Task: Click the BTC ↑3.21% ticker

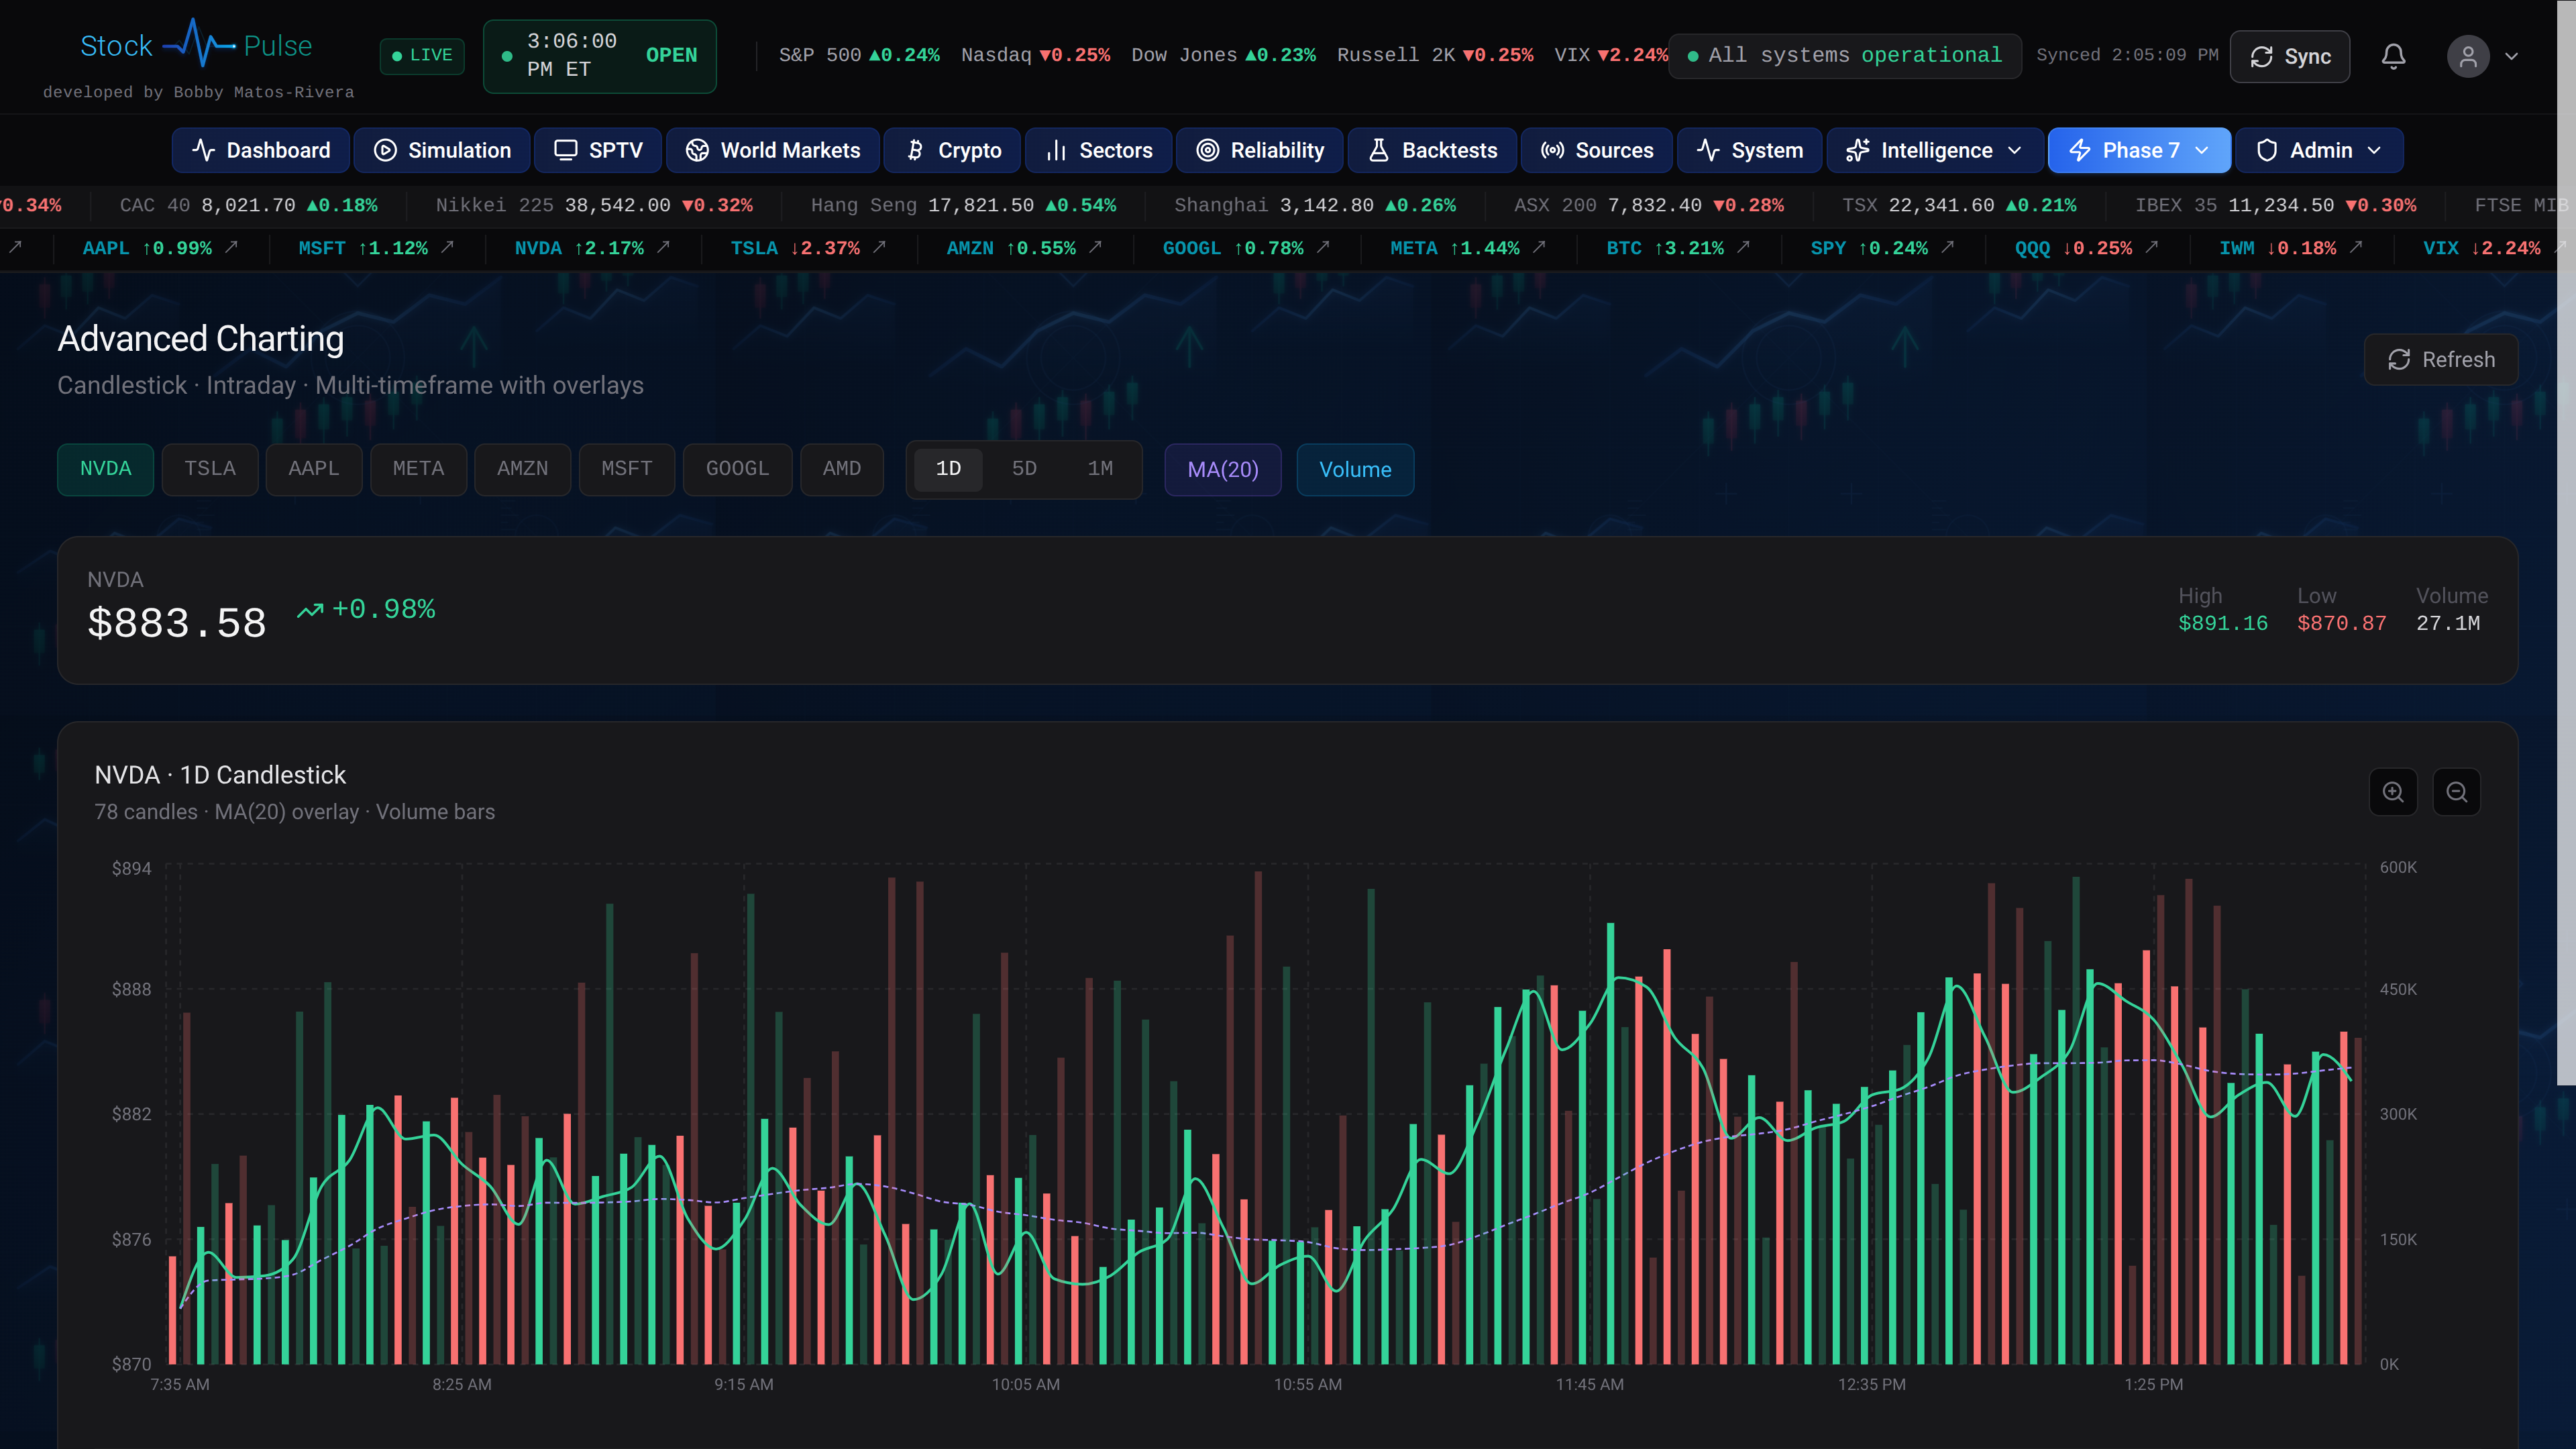Action: pyautogui.click(x=1665, y=248)
